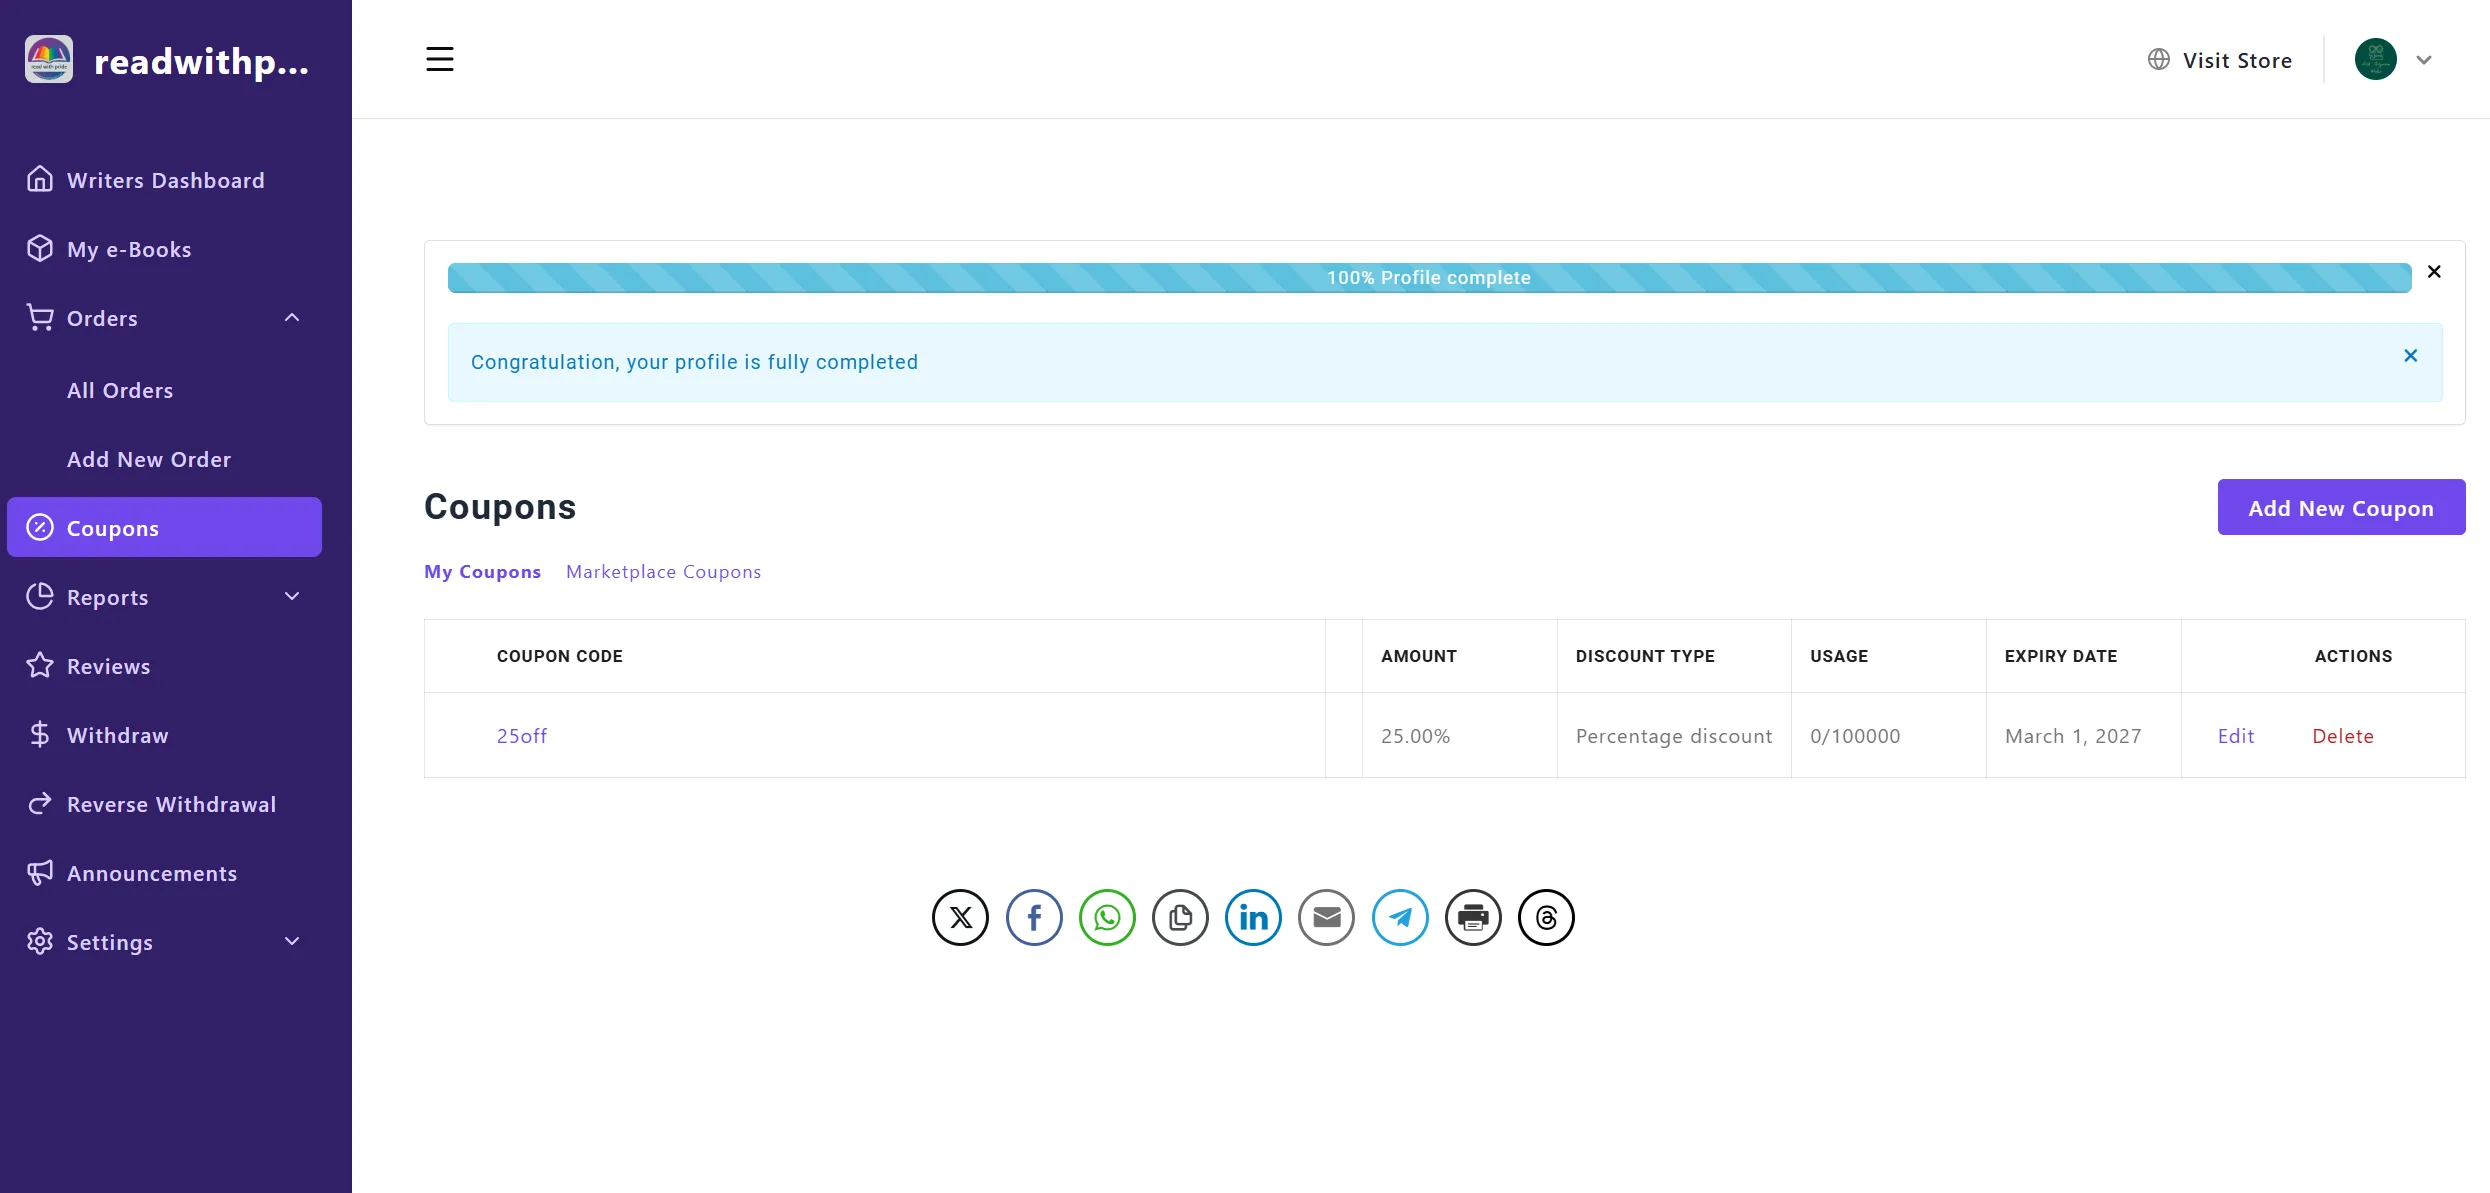
Task: Share on LinkedIn icon
Action: click(x=1253, y=917)
